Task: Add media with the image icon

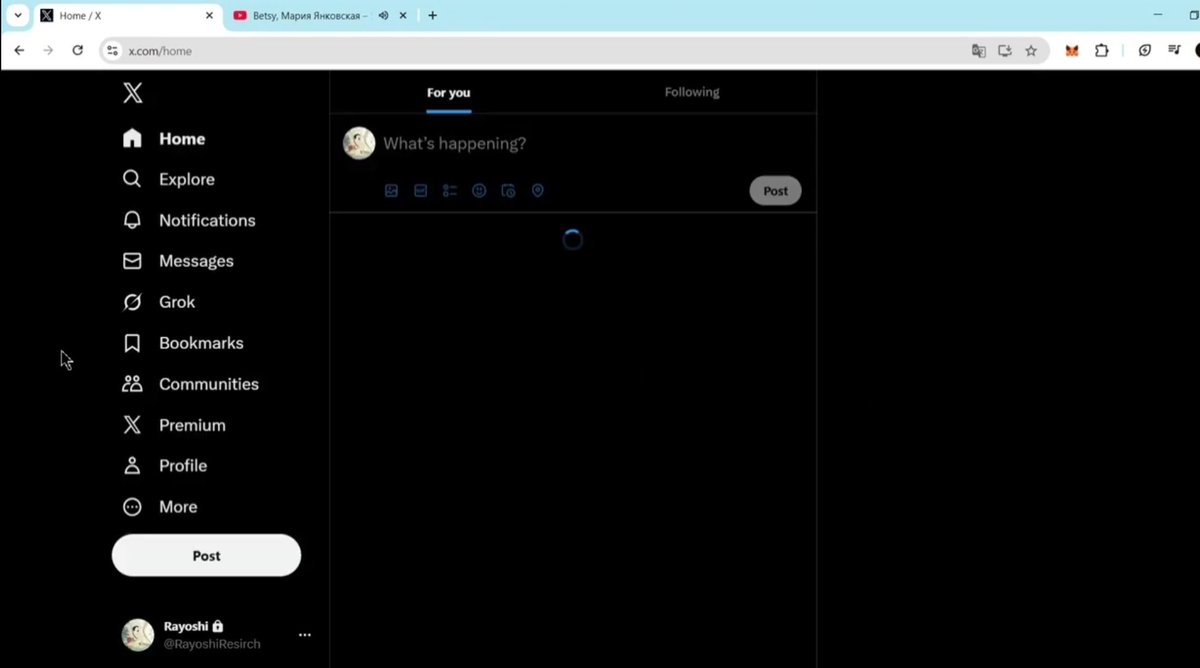Action: tap(392, 191)
